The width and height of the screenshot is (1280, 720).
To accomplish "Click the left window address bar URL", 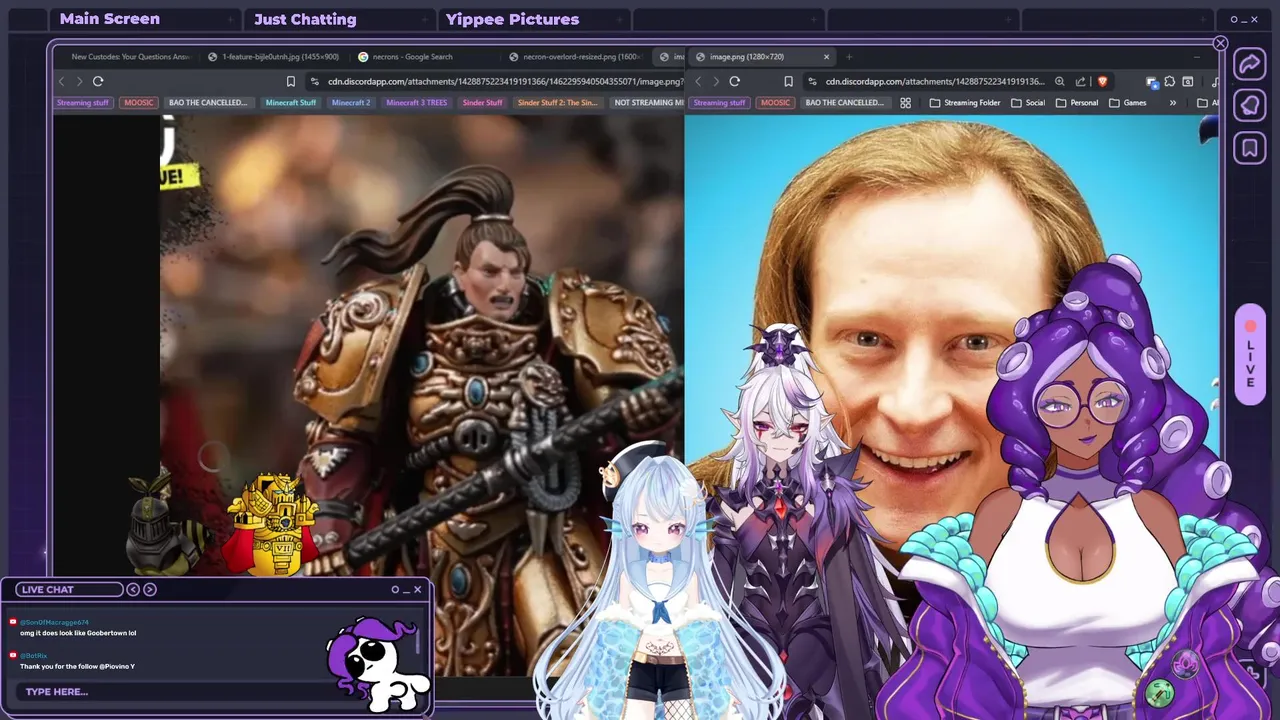I will [x=505, y=82].
